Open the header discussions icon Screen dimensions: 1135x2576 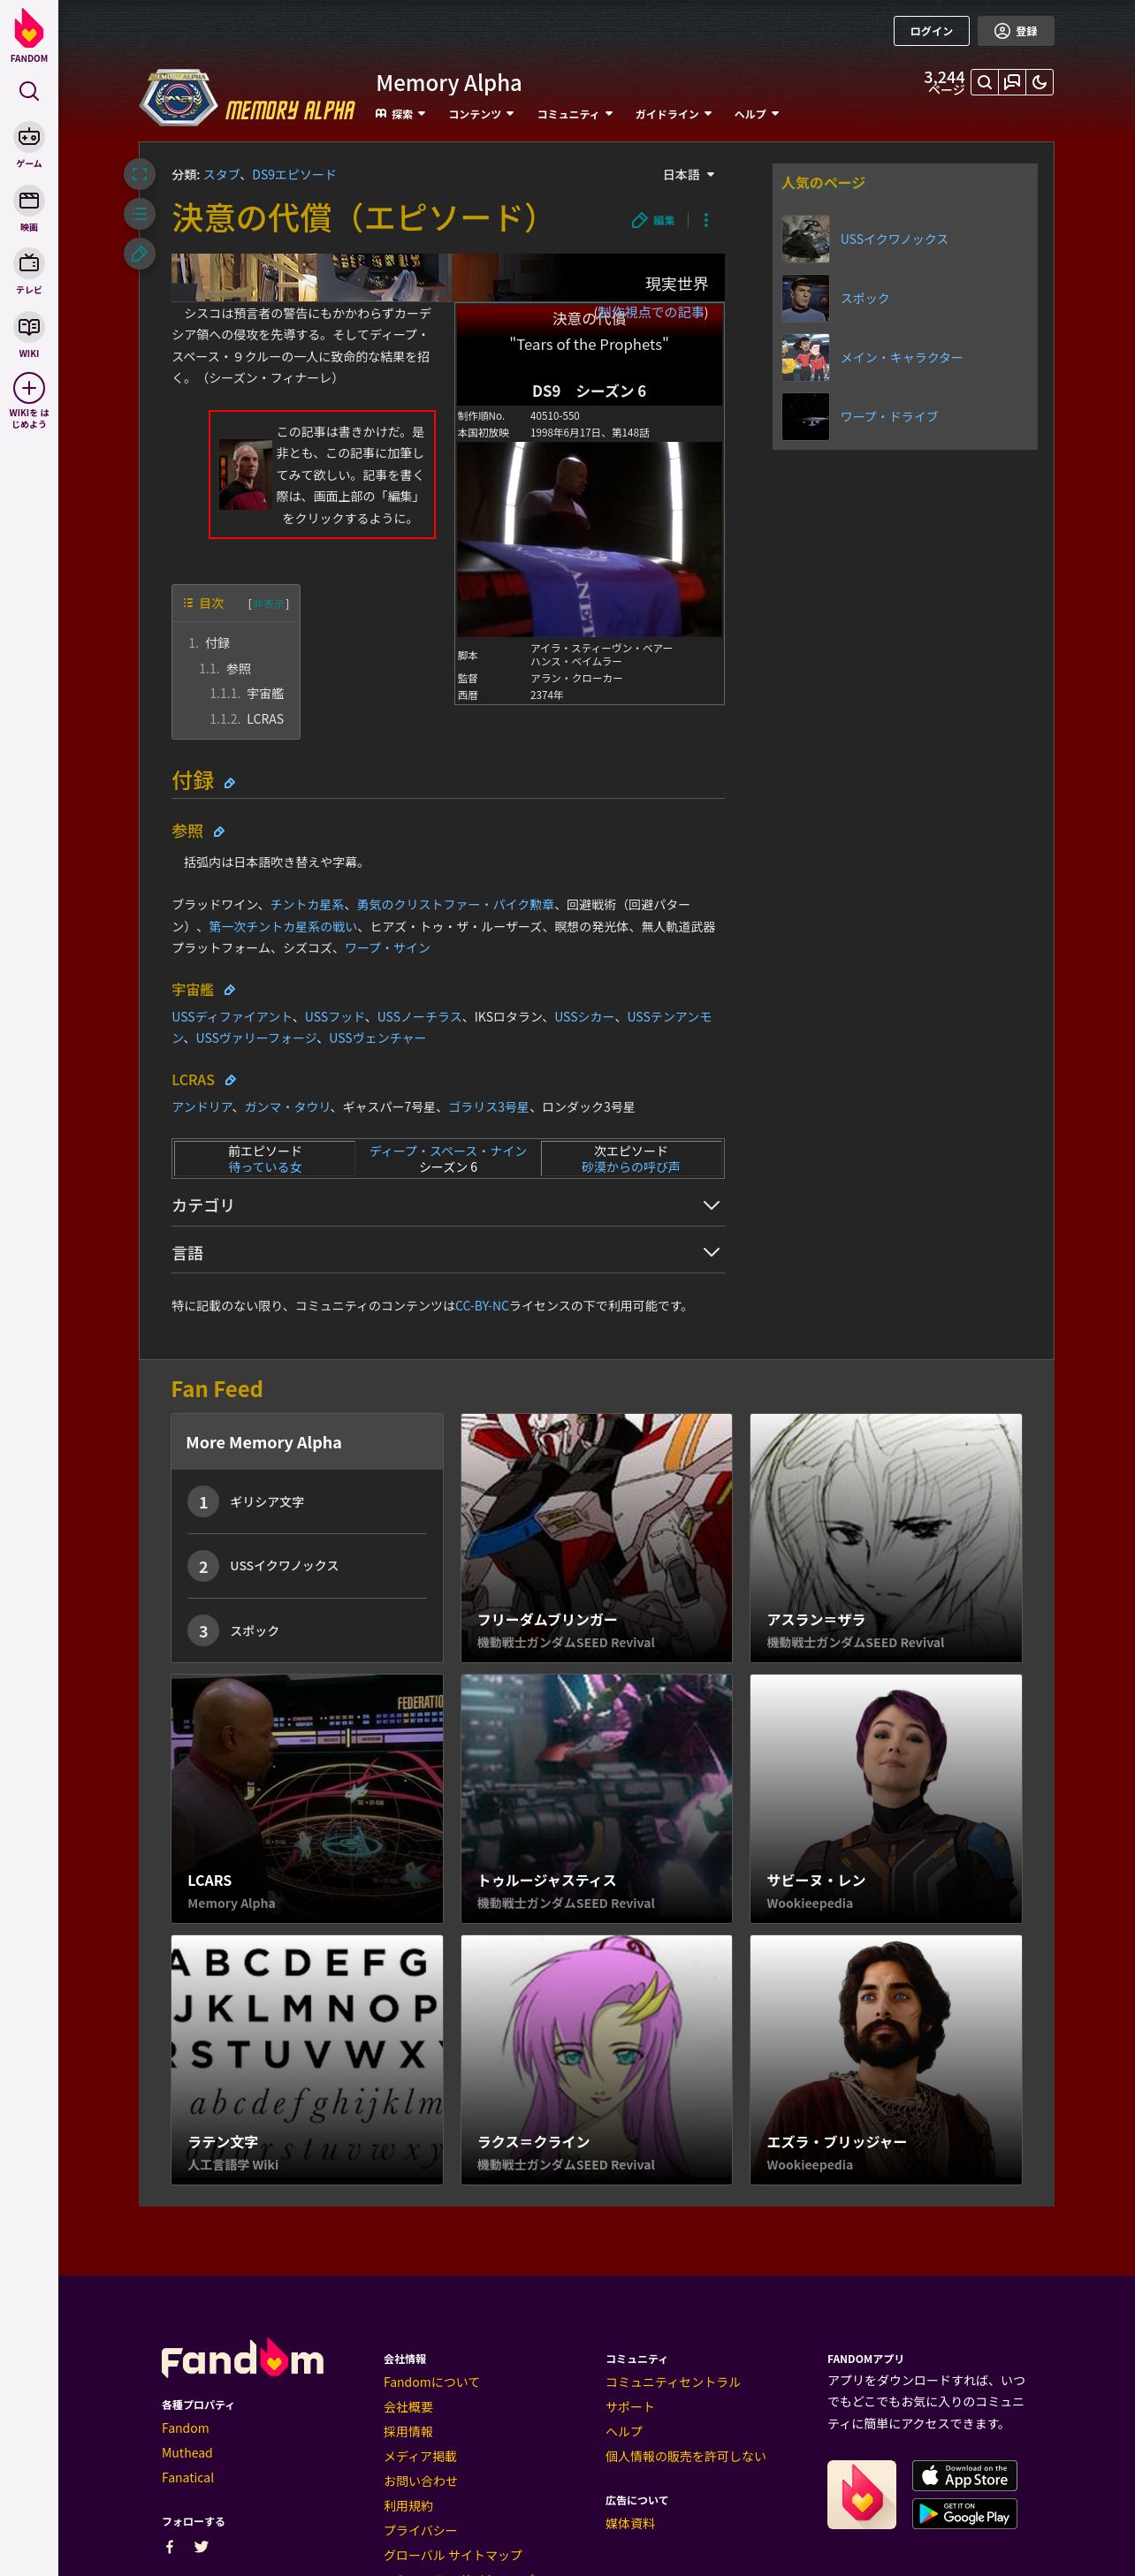click(1012, 82)
